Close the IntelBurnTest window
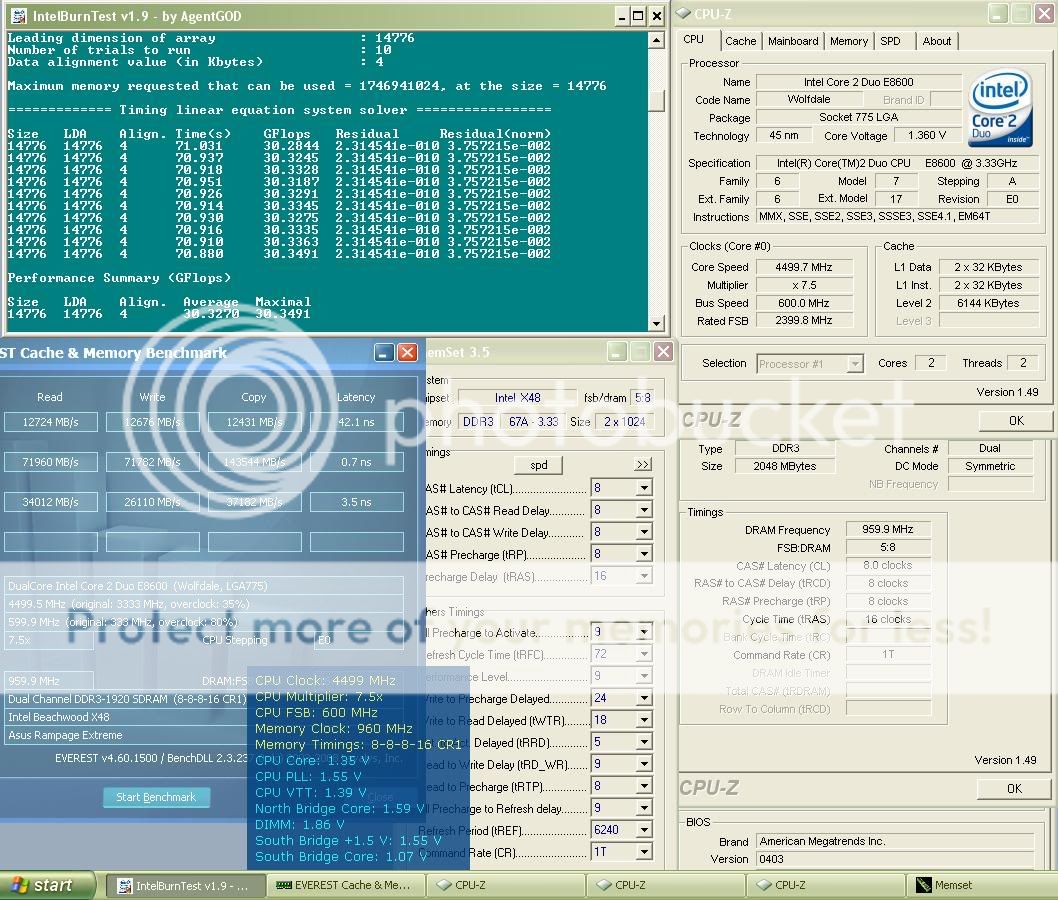 tap(657, 16)
